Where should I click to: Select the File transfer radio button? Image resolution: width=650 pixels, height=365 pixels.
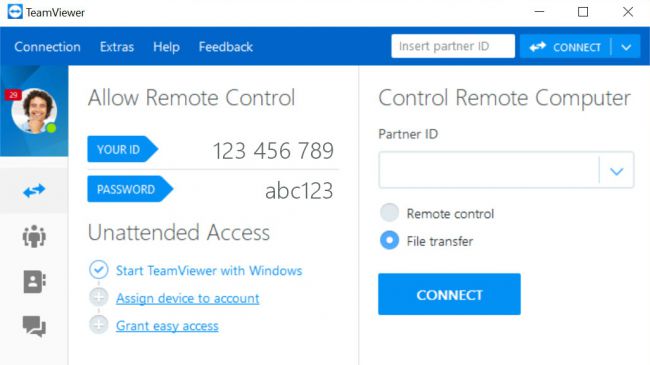[389, 240]
